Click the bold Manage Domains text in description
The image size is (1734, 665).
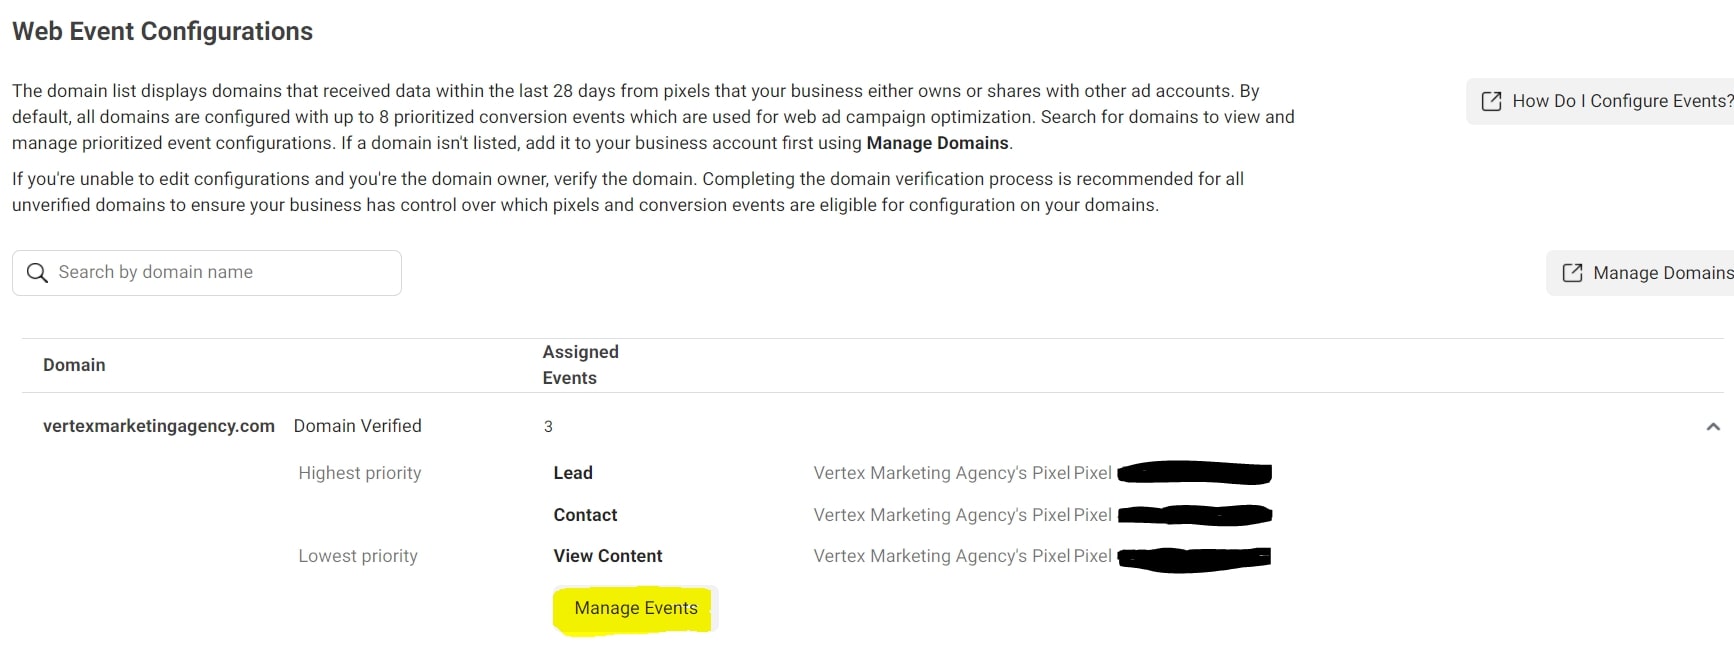pos(937,143)
